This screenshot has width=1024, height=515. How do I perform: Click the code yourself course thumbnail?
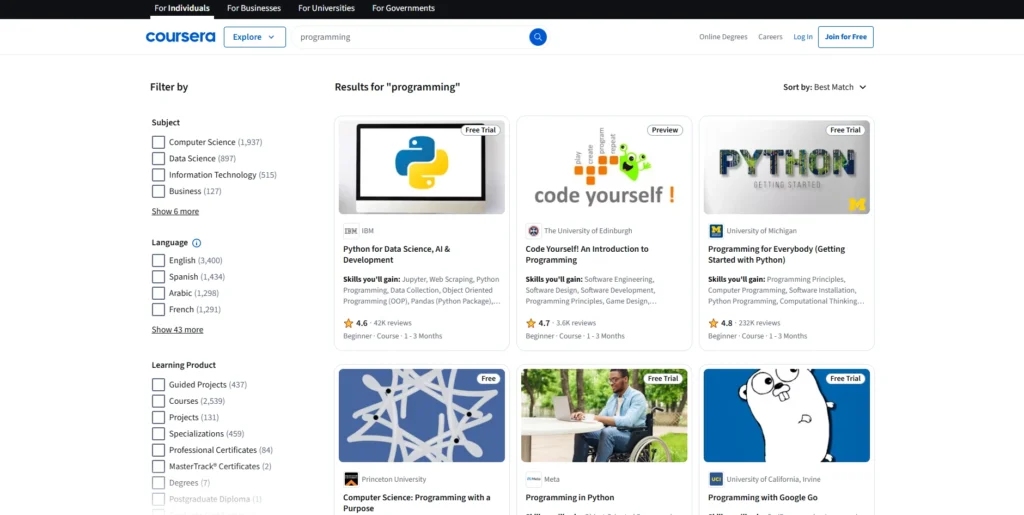[x=604, y=167]
